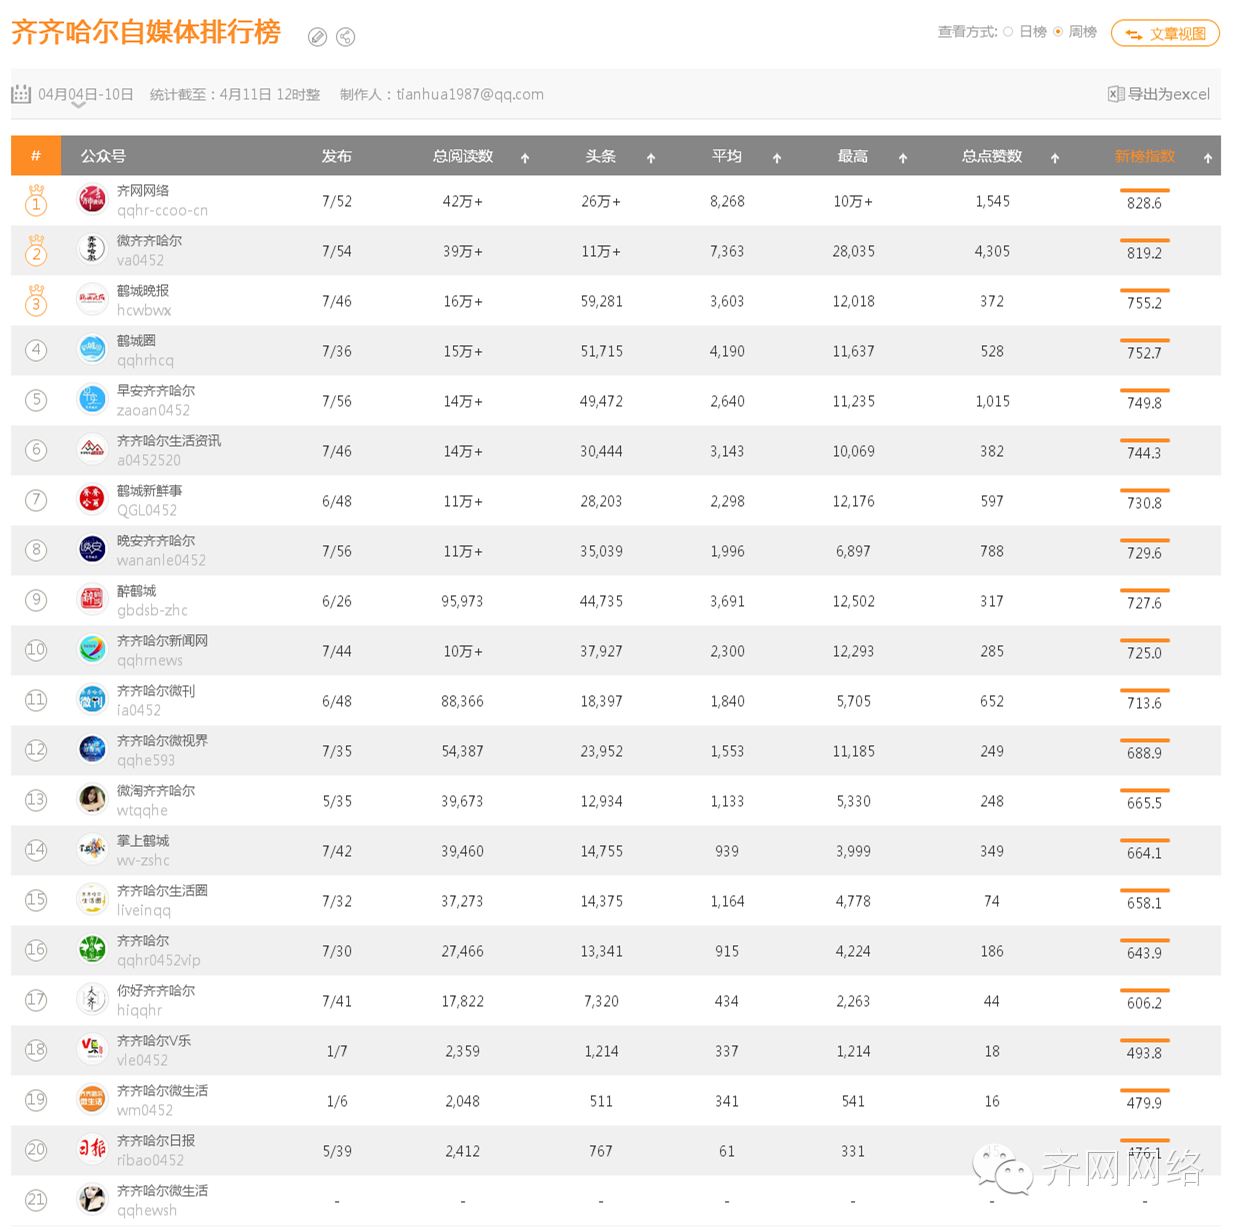1243x1232 pixels.
Task: Select the 周榜 radio button
Action: coord(1058,32)
